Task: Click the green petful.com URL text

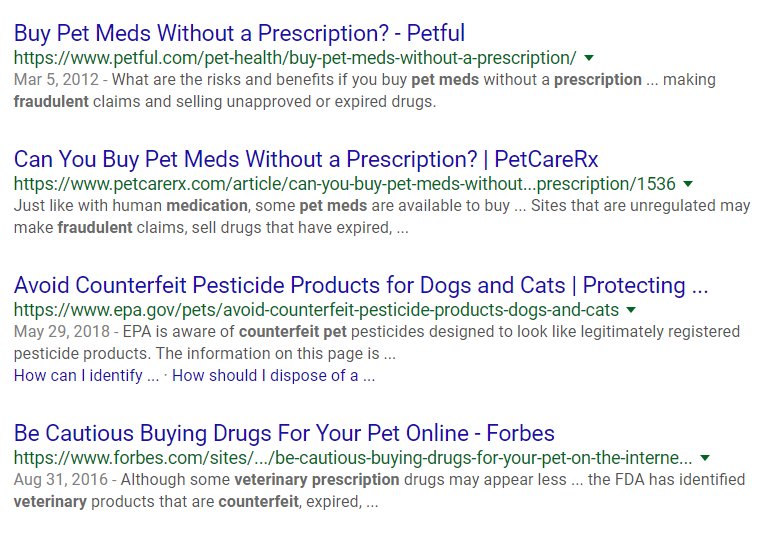Action: 295,57
